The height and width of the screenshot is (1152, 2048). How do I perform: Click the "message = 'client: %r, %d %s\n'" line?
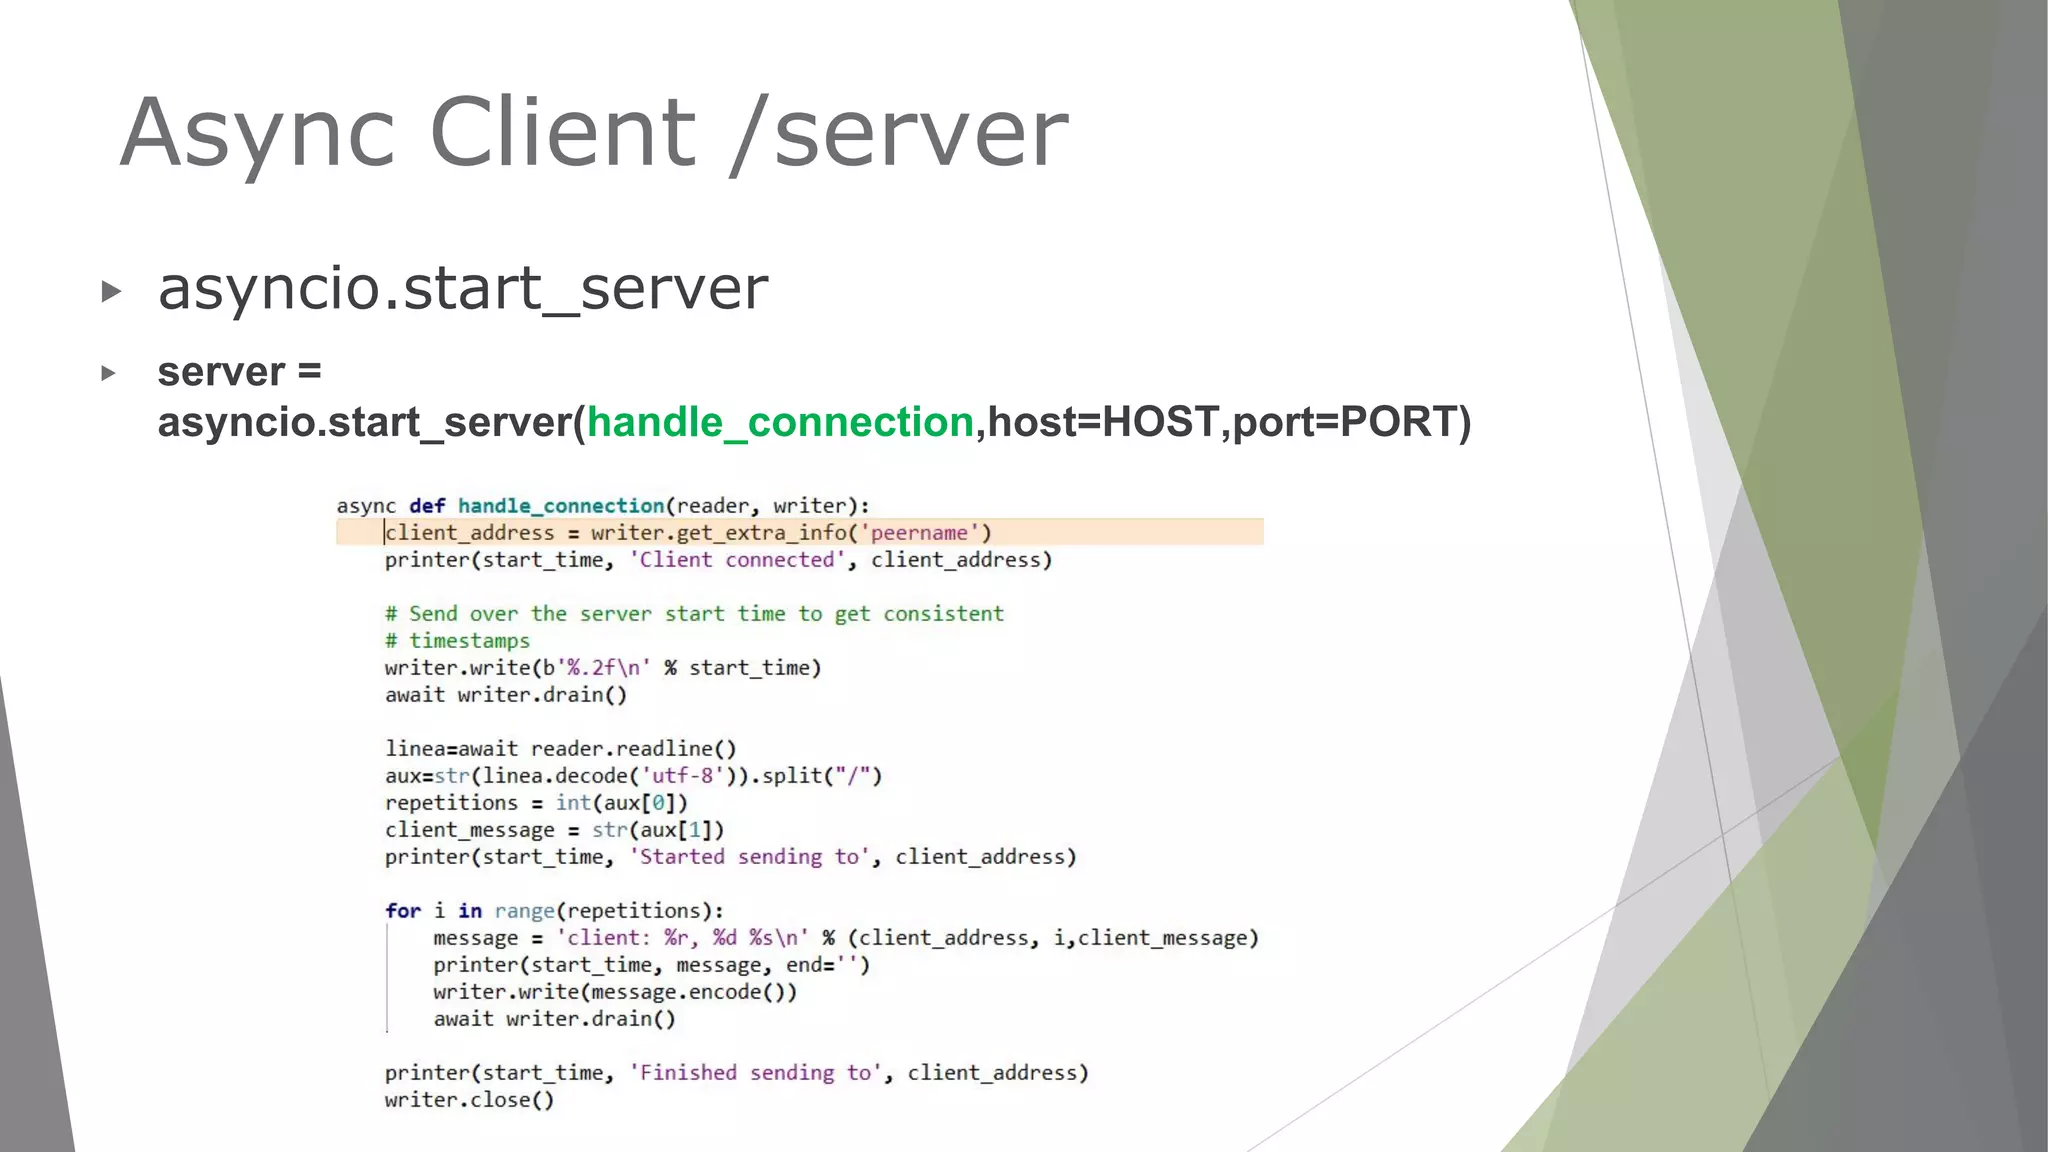coord(846,938)
